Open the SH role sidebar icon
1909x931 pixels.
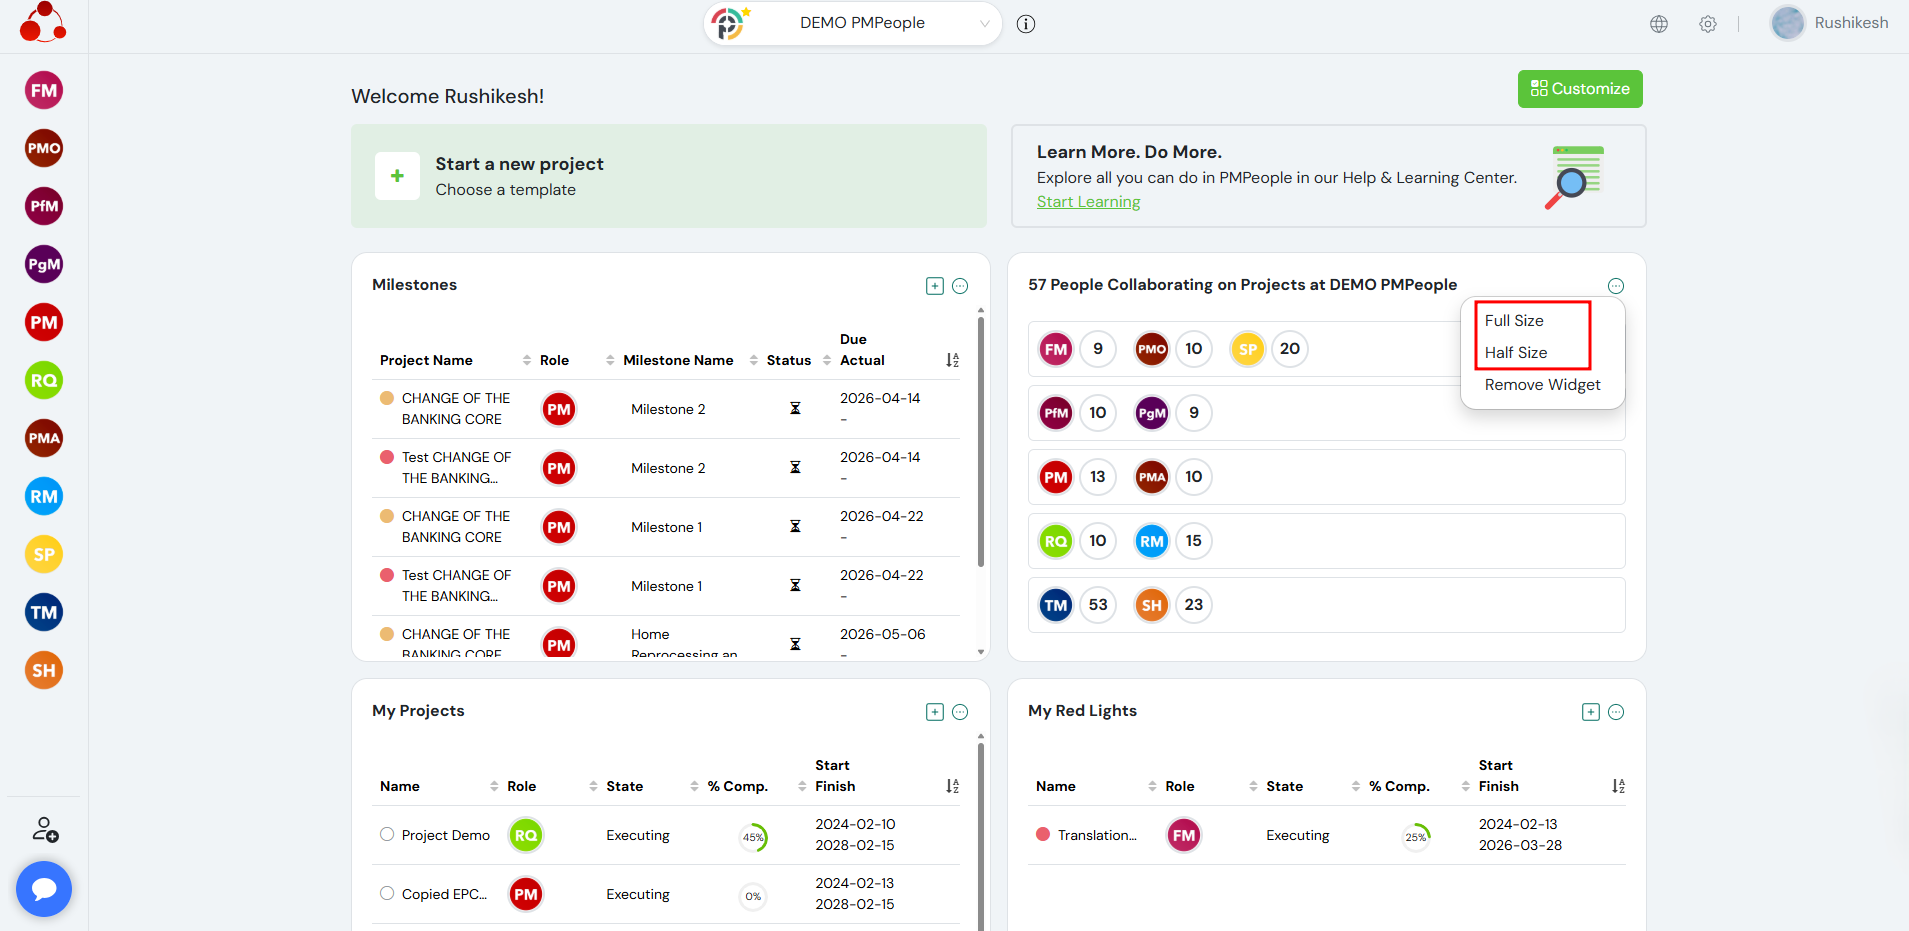point(44,671)
